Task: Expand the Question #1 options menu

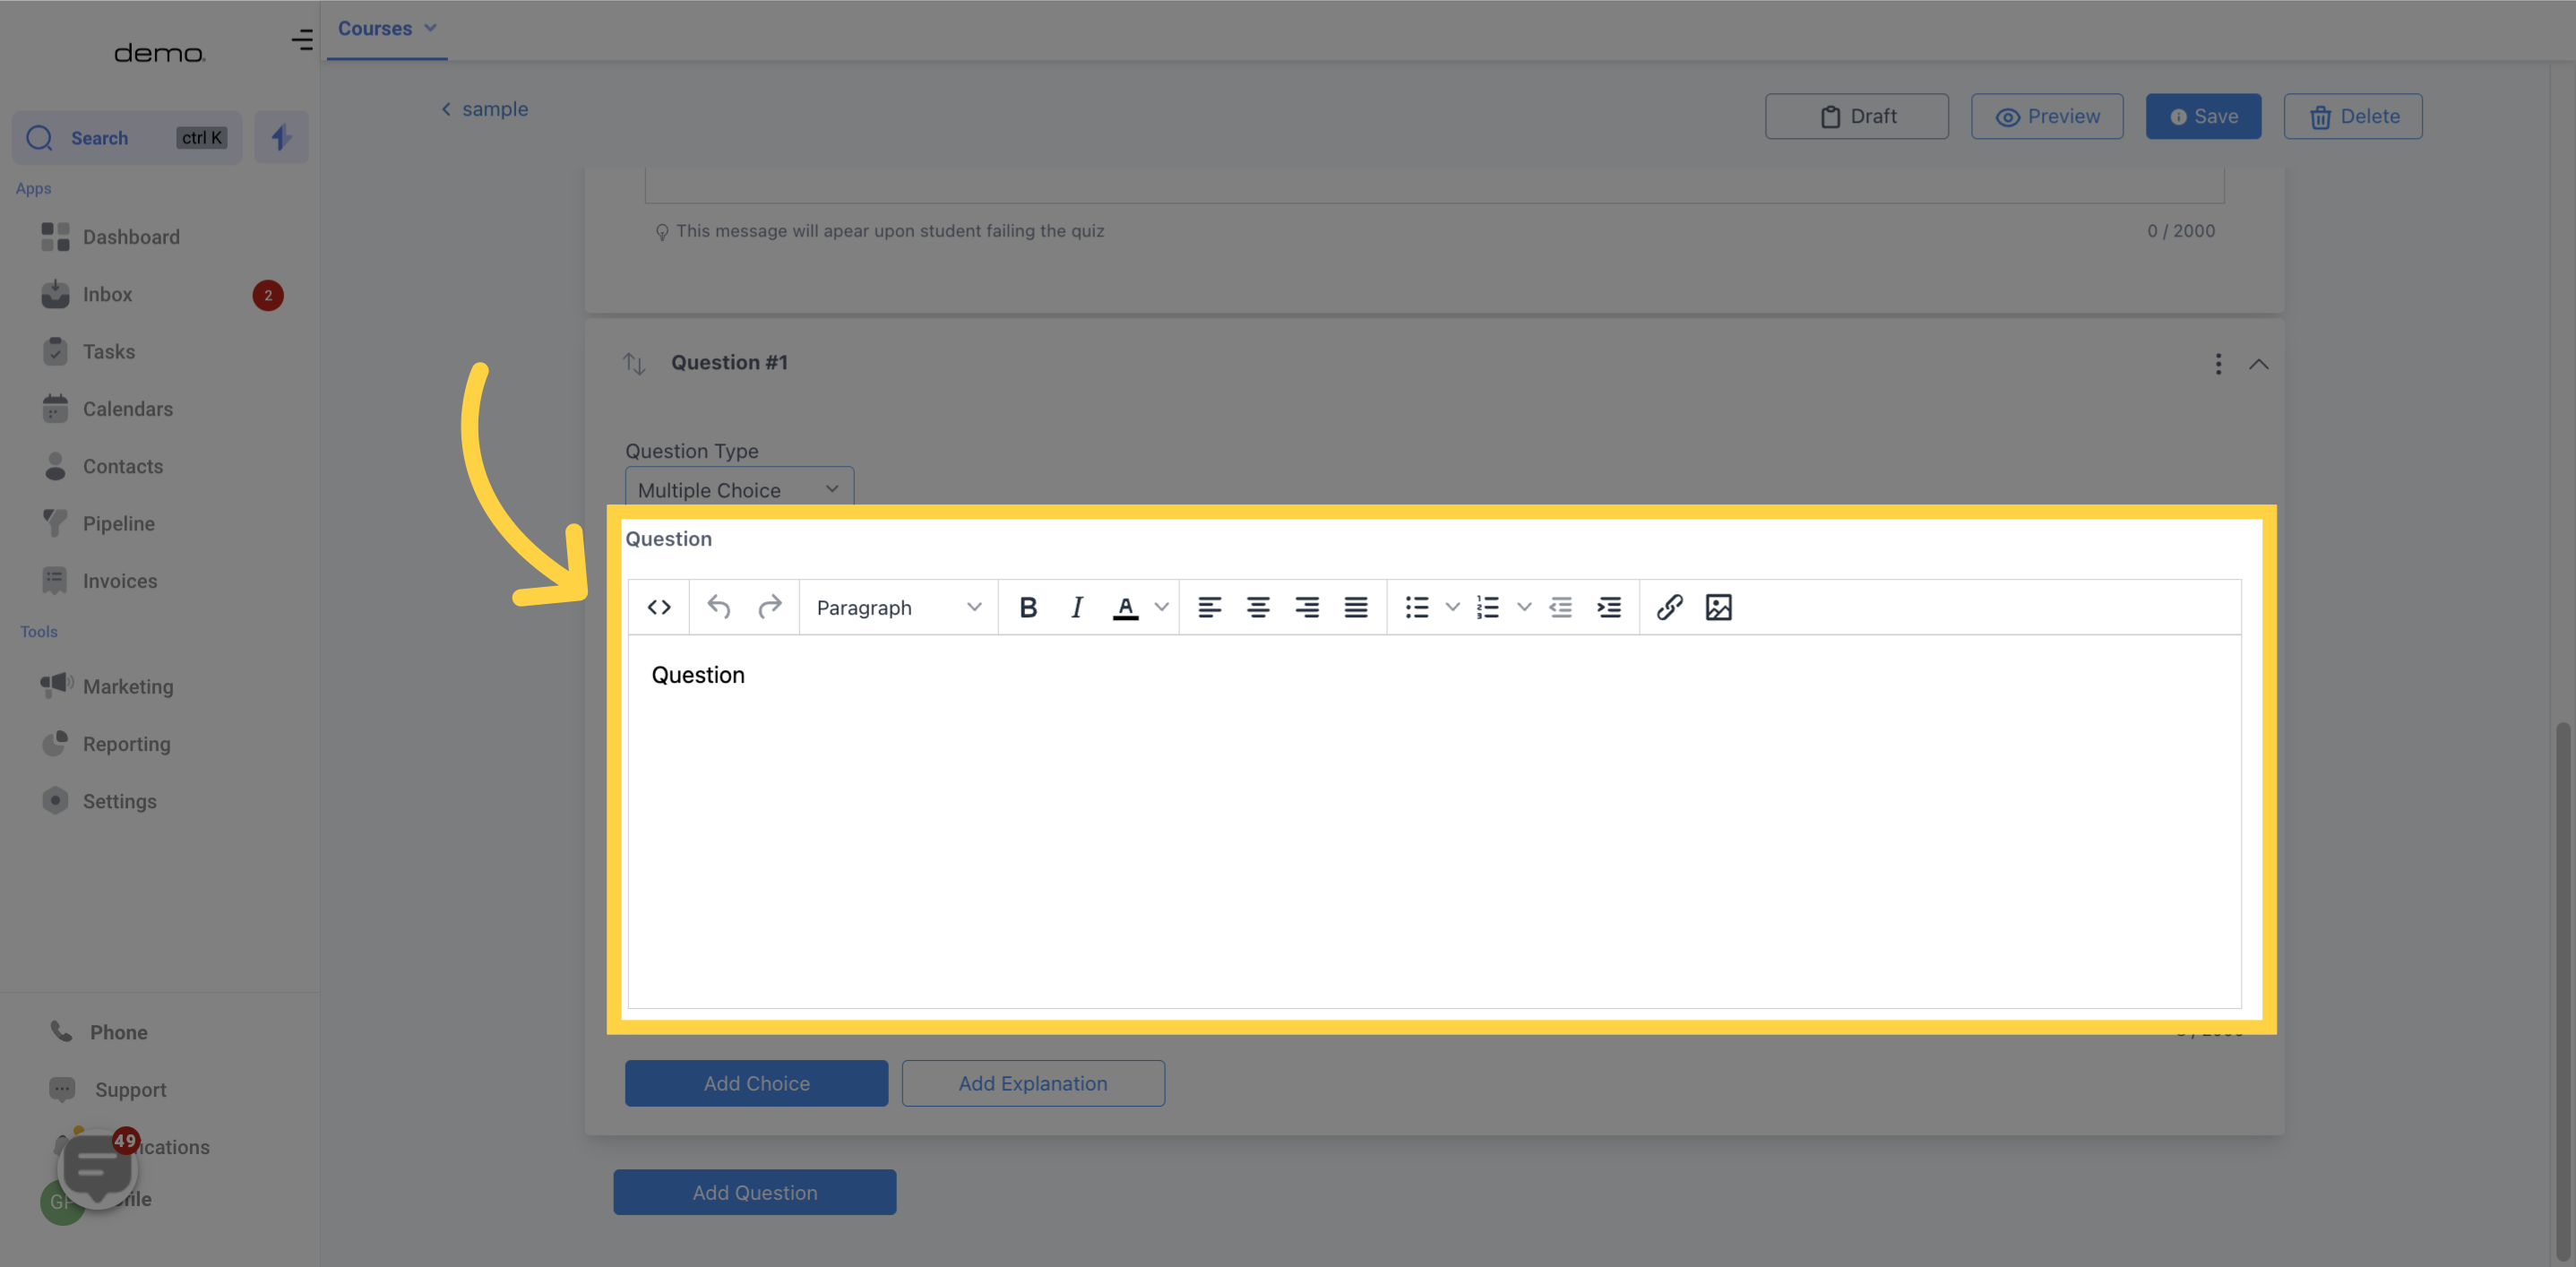Action: tap(2218, 363)
